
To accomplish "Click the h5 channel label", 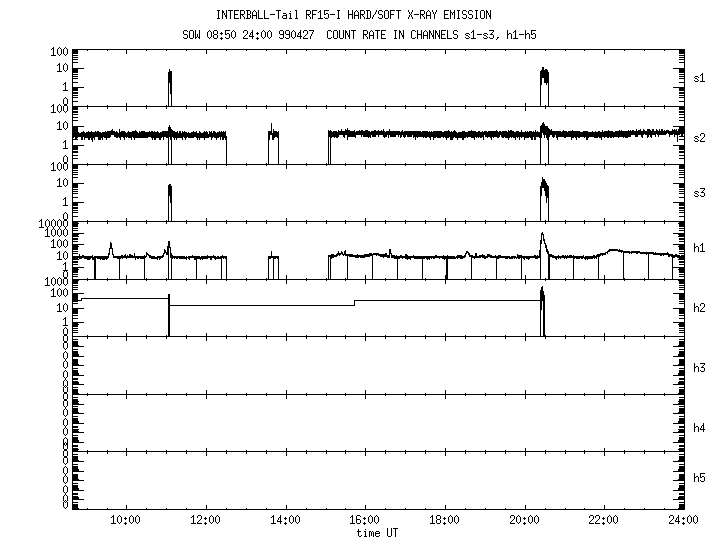I will (700, 479).
